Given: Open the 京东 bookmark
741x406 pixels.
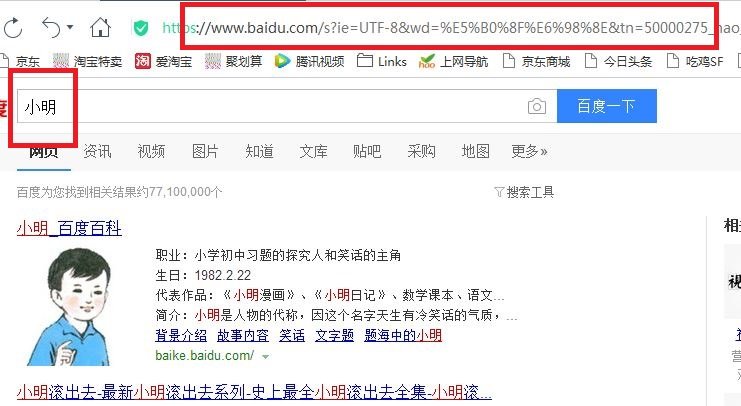Looking at the screenshot, I should pos(19,61).
